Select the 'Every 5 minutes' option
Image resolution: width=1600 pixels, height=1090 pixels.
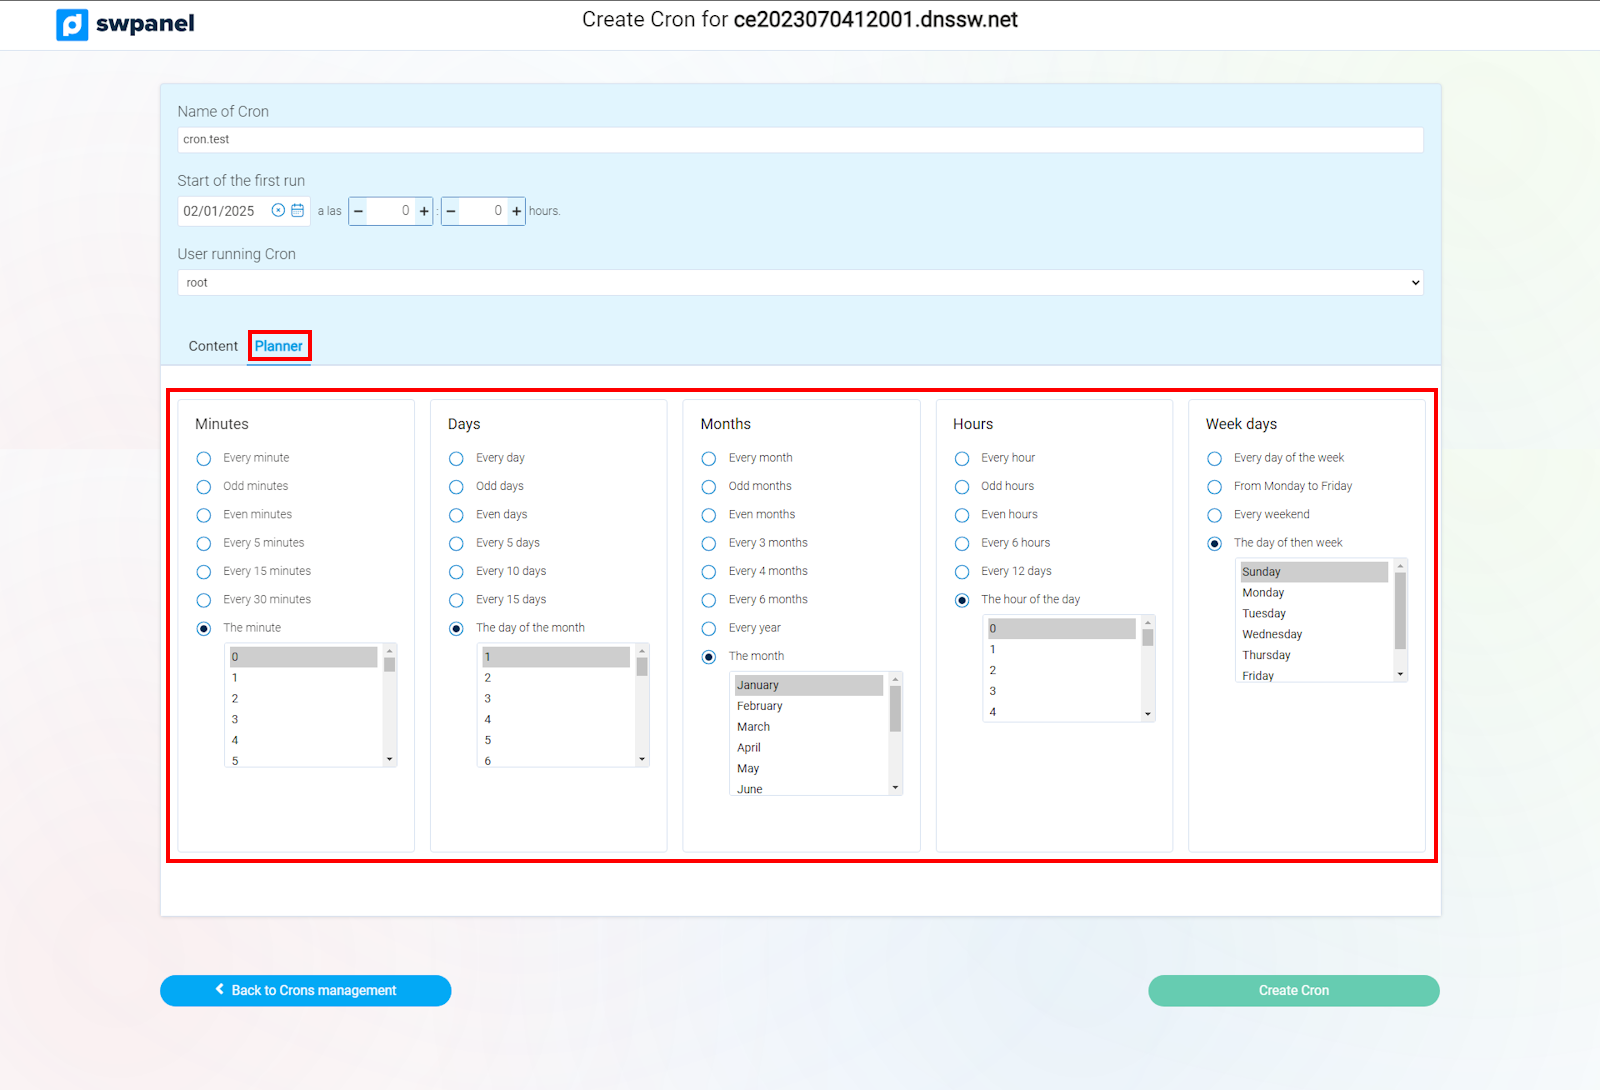(x=204, y=544)
